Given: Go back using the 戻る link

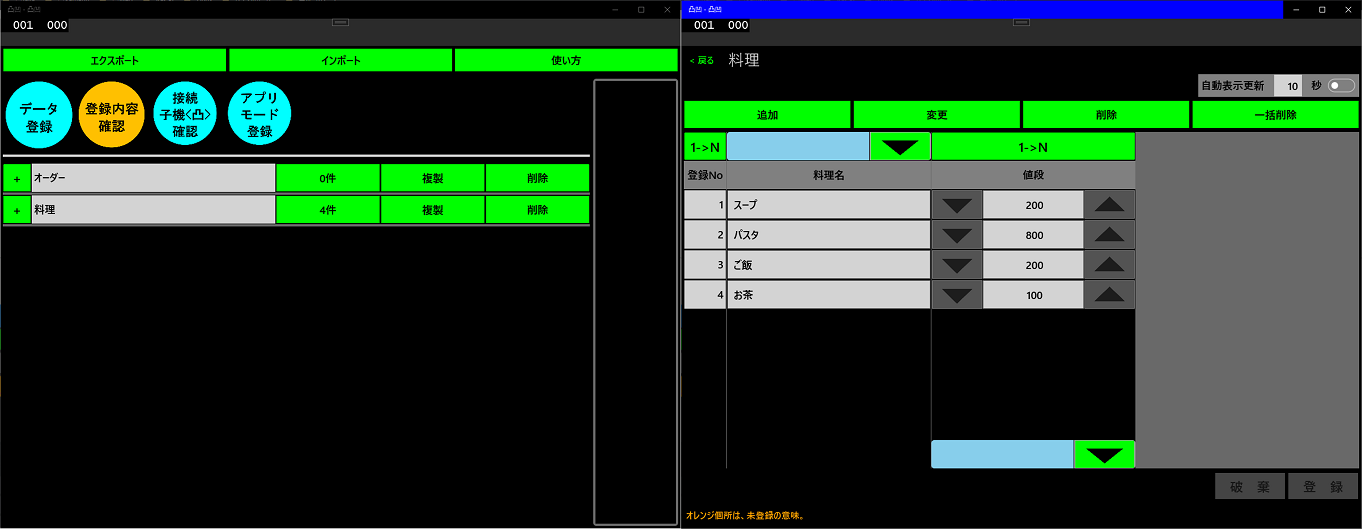Looking at the screenshot, I should tap(702, 61).
